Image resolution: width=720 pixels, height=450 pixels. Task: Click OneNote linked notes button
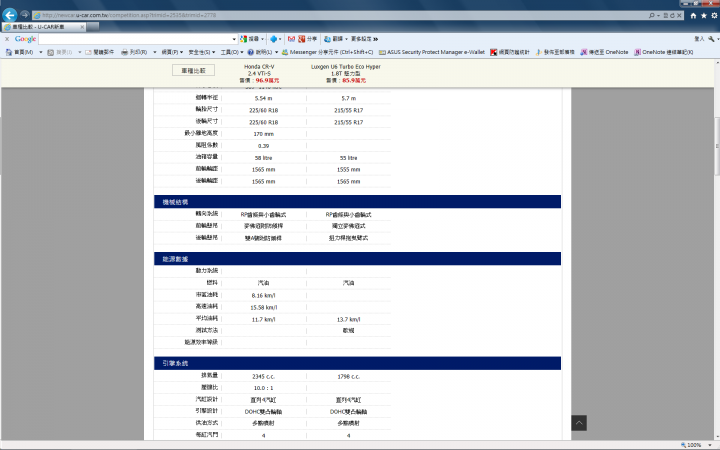pyautogui.click(x=664, y=52)
